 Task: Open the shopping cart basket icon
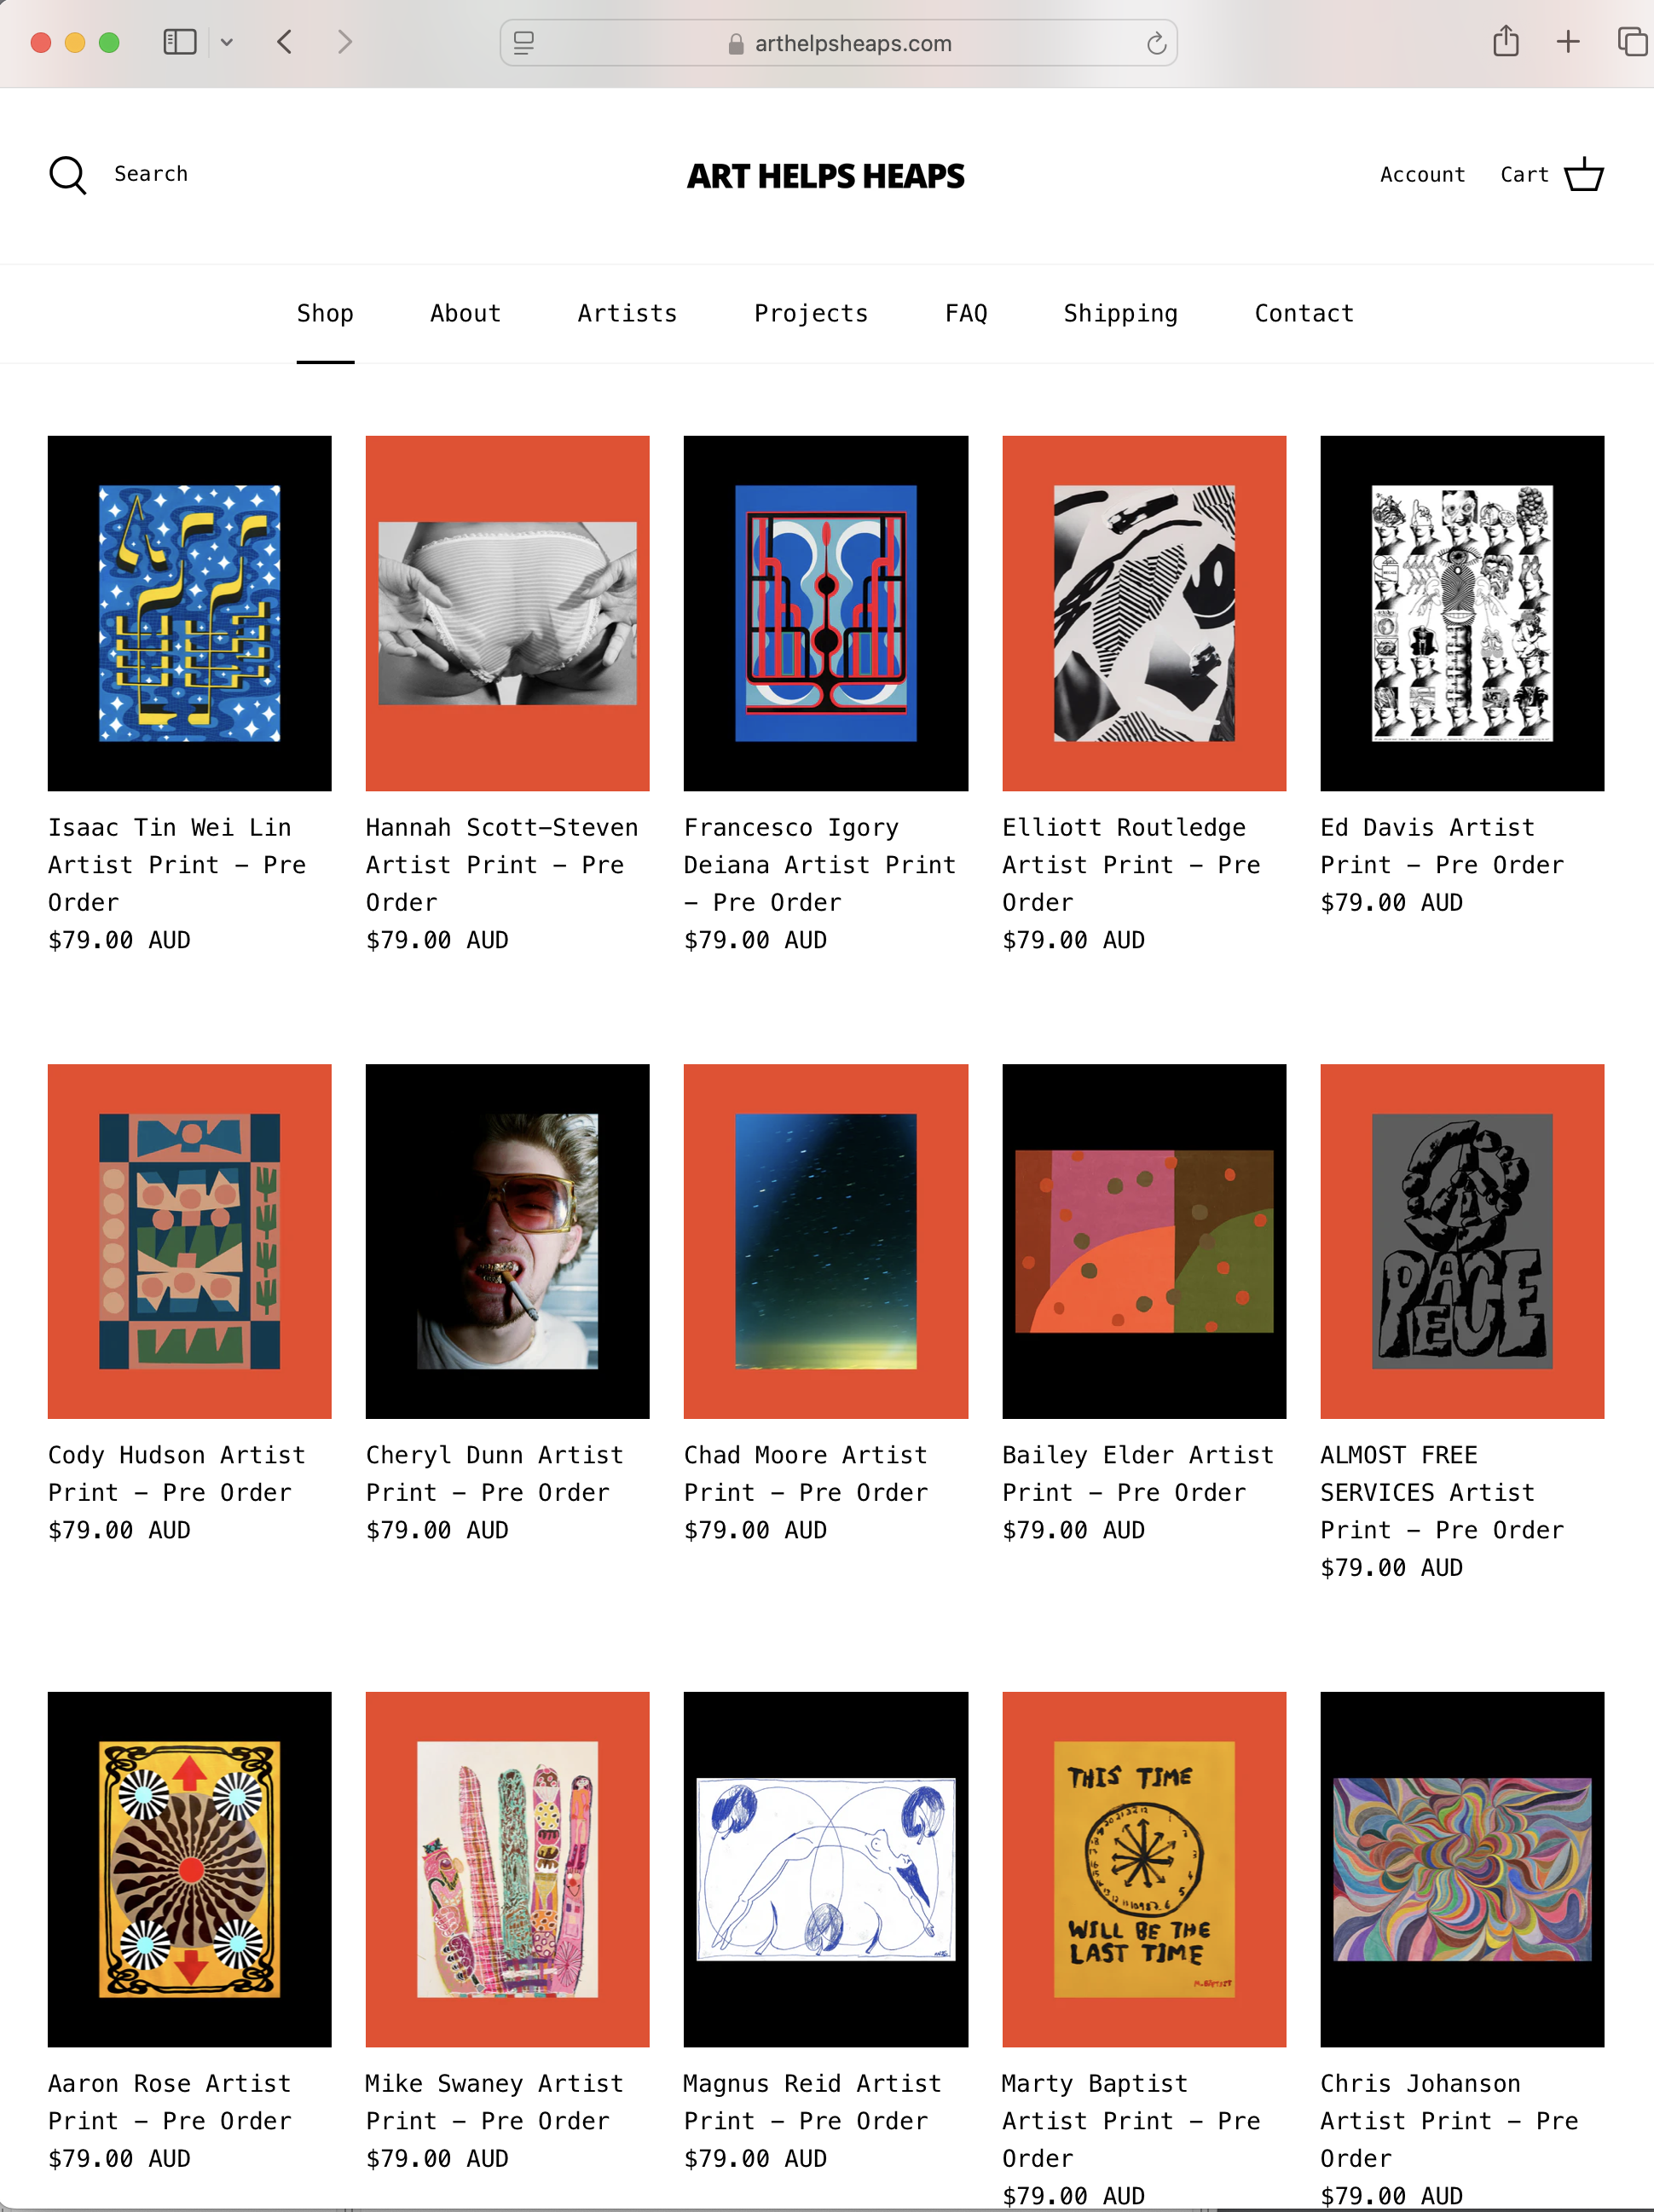(1584, 174)
